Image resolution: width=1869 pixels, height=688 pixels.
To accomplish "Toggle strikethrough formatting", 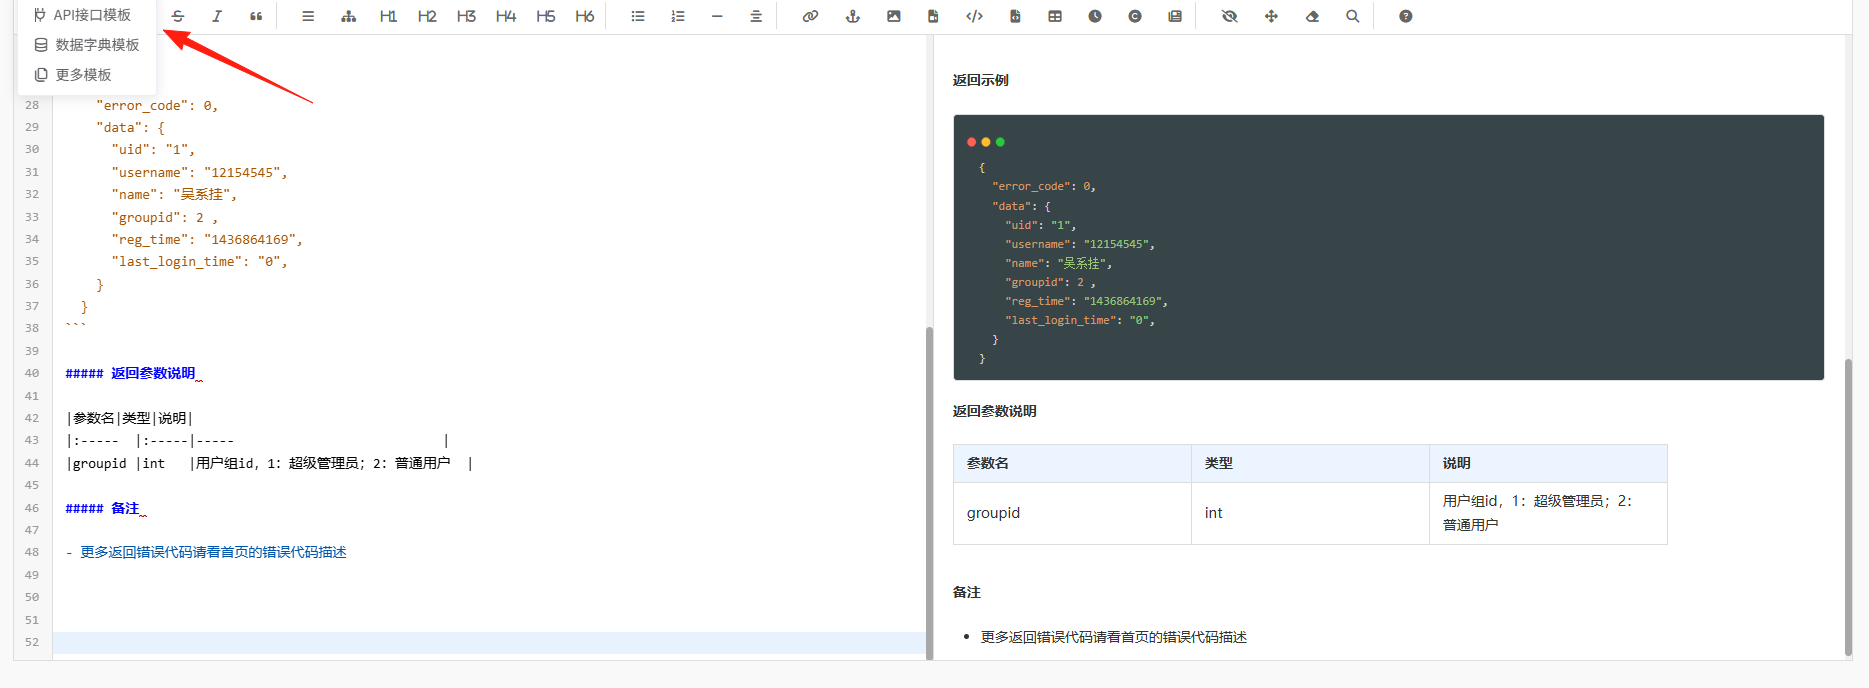I will 178,16.
